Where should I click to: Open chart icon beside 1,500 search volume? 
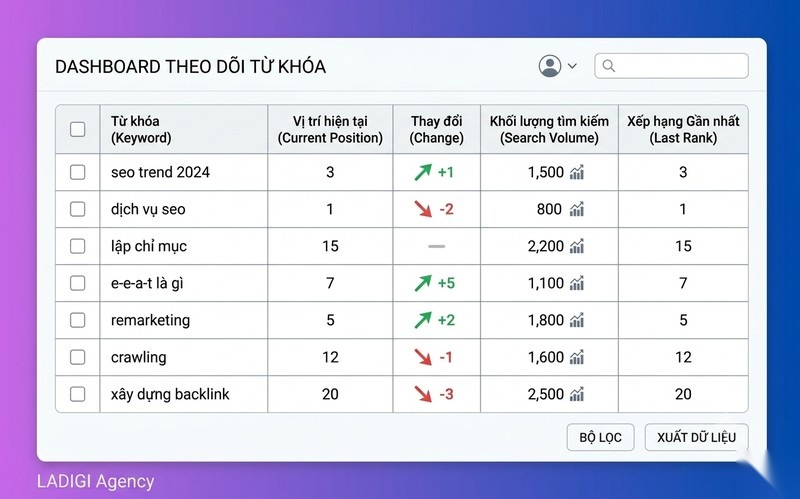click(577, 172)
